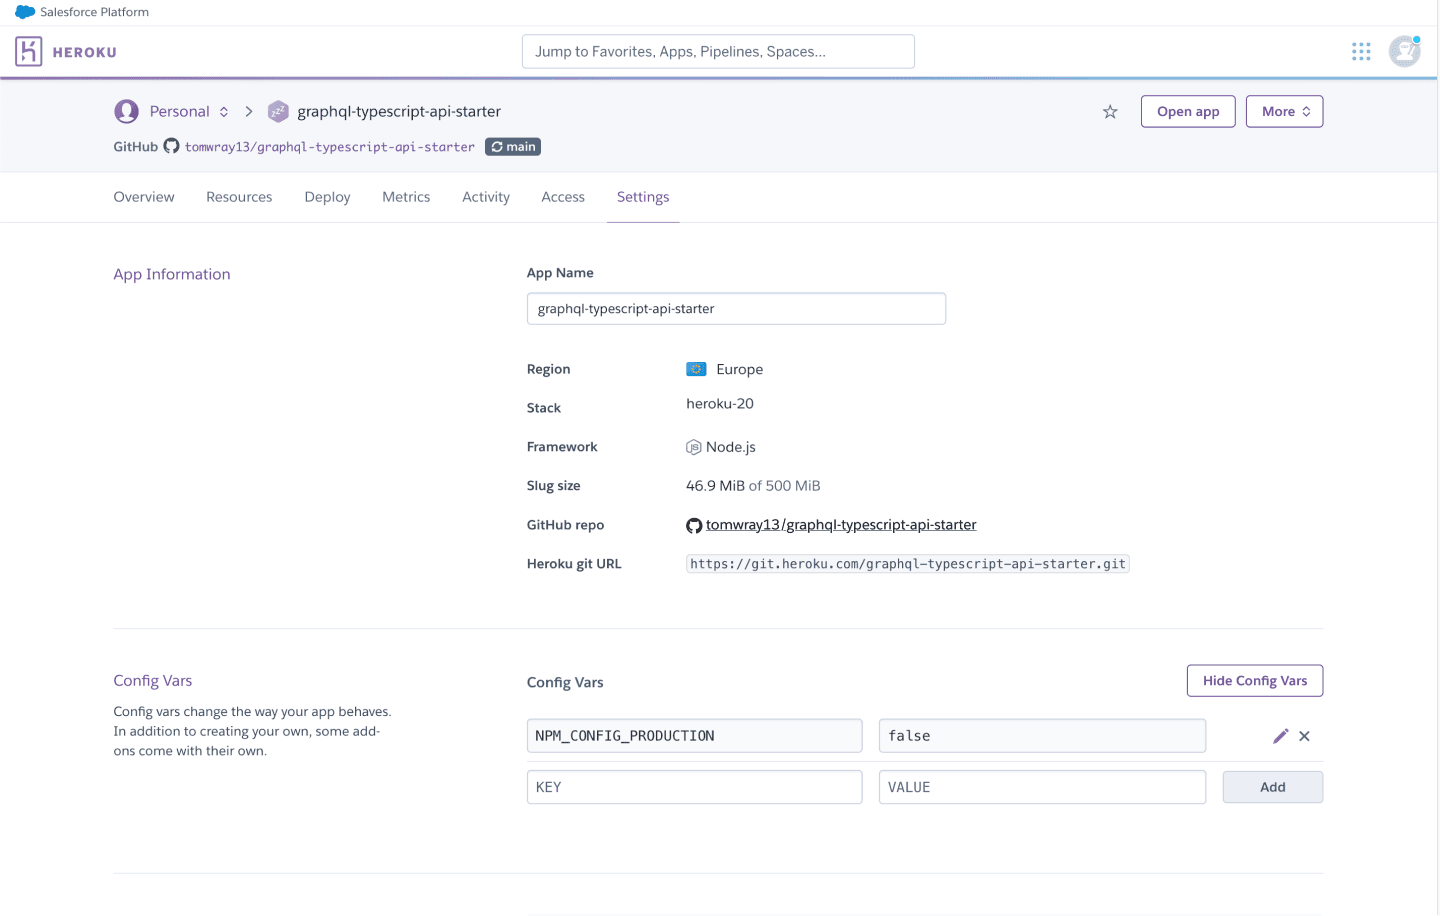Viewport: 1440px width, 916px height.
Task: Click the App Name input field
Action: coord(736,309)
